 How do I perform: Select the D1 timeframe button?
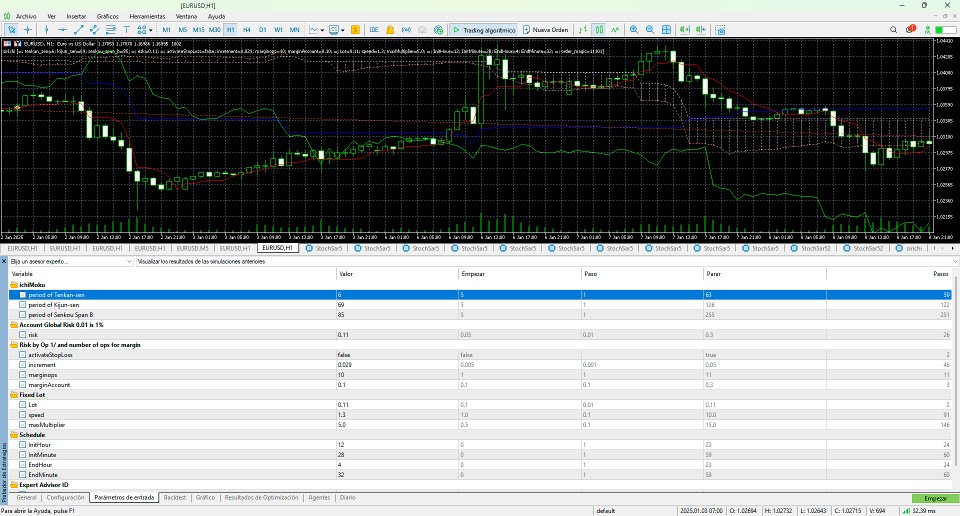pos(263,30)
